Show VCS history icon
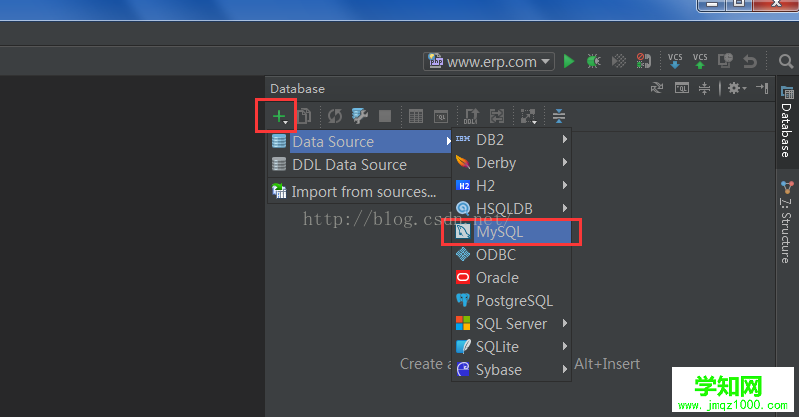This screenshot has height=417, width=799. 725,61
